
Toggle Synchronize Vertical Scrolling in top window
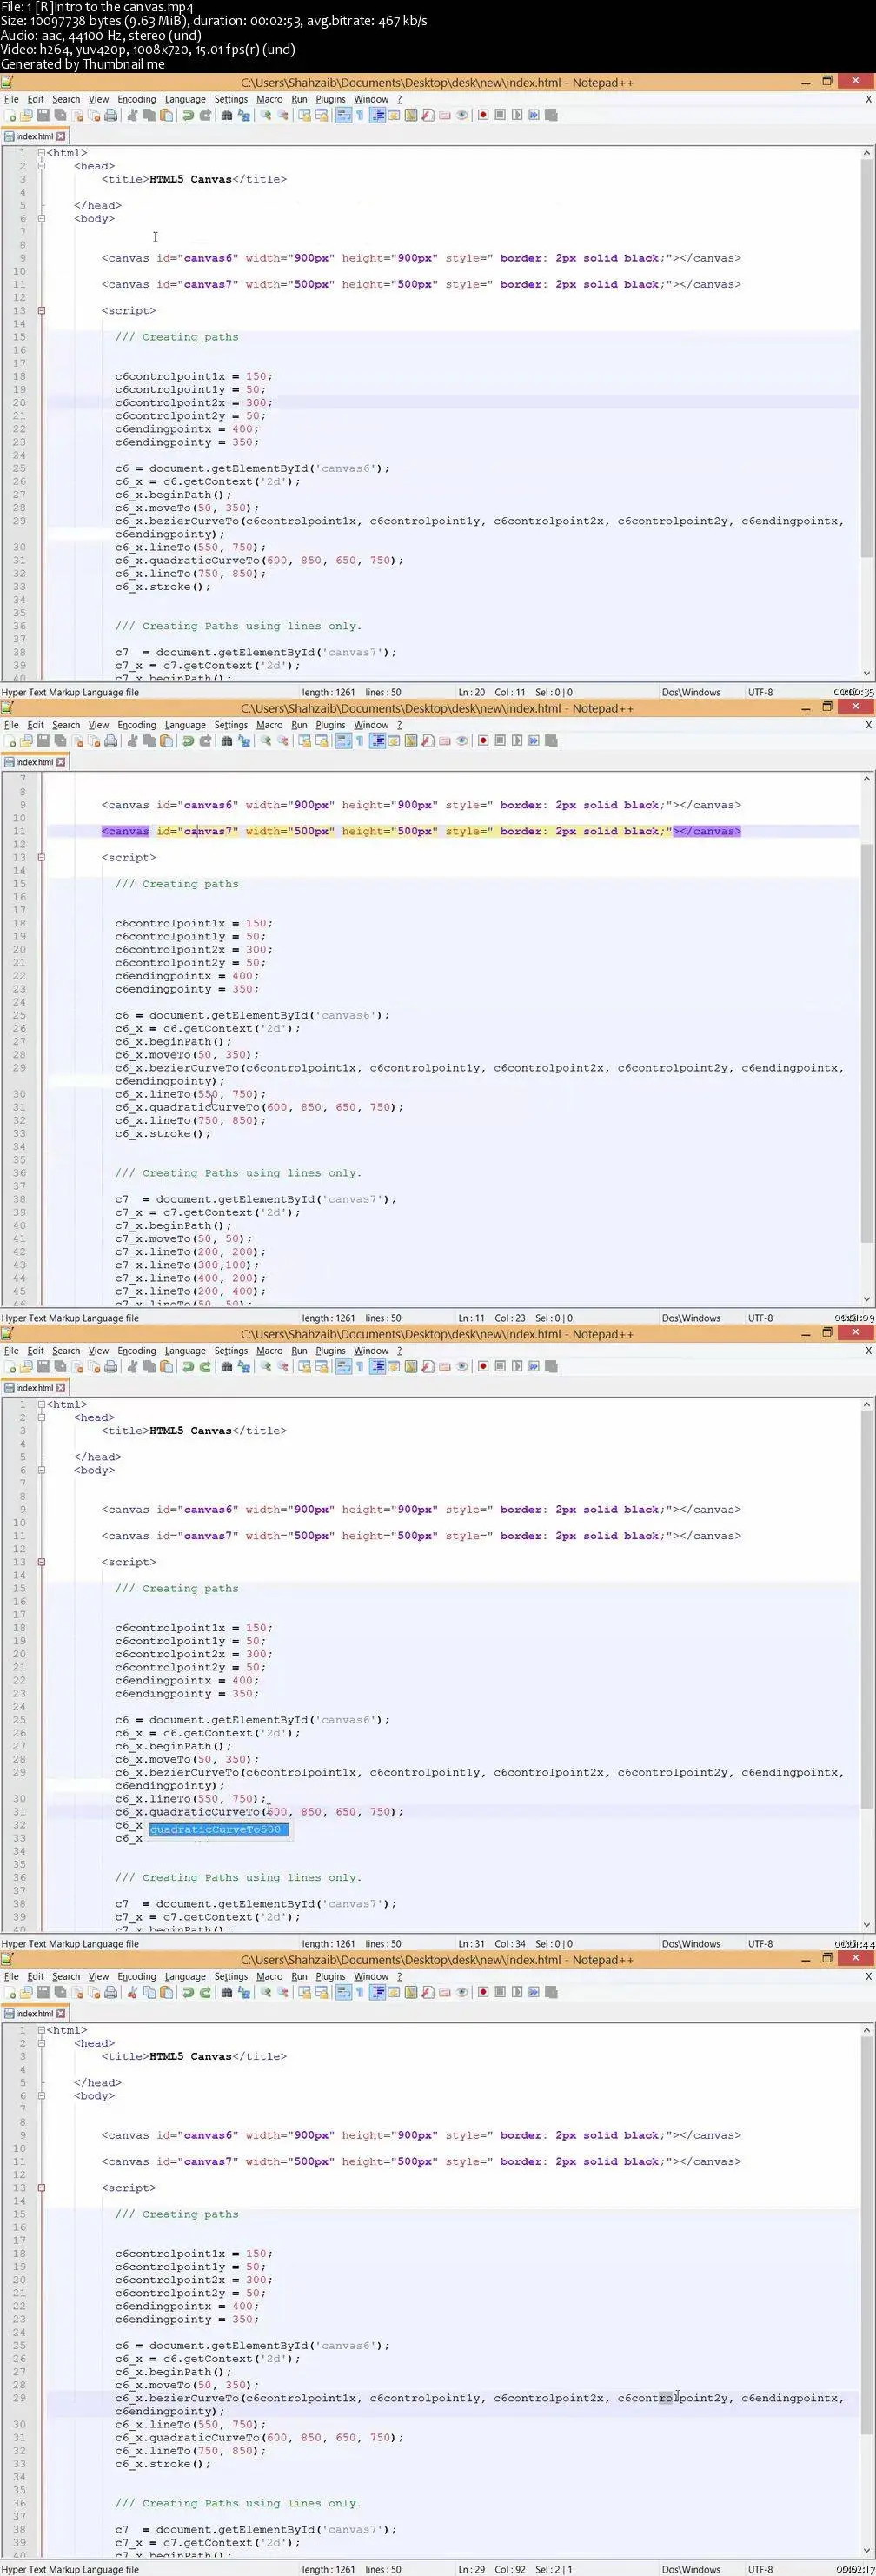point(304,115)
